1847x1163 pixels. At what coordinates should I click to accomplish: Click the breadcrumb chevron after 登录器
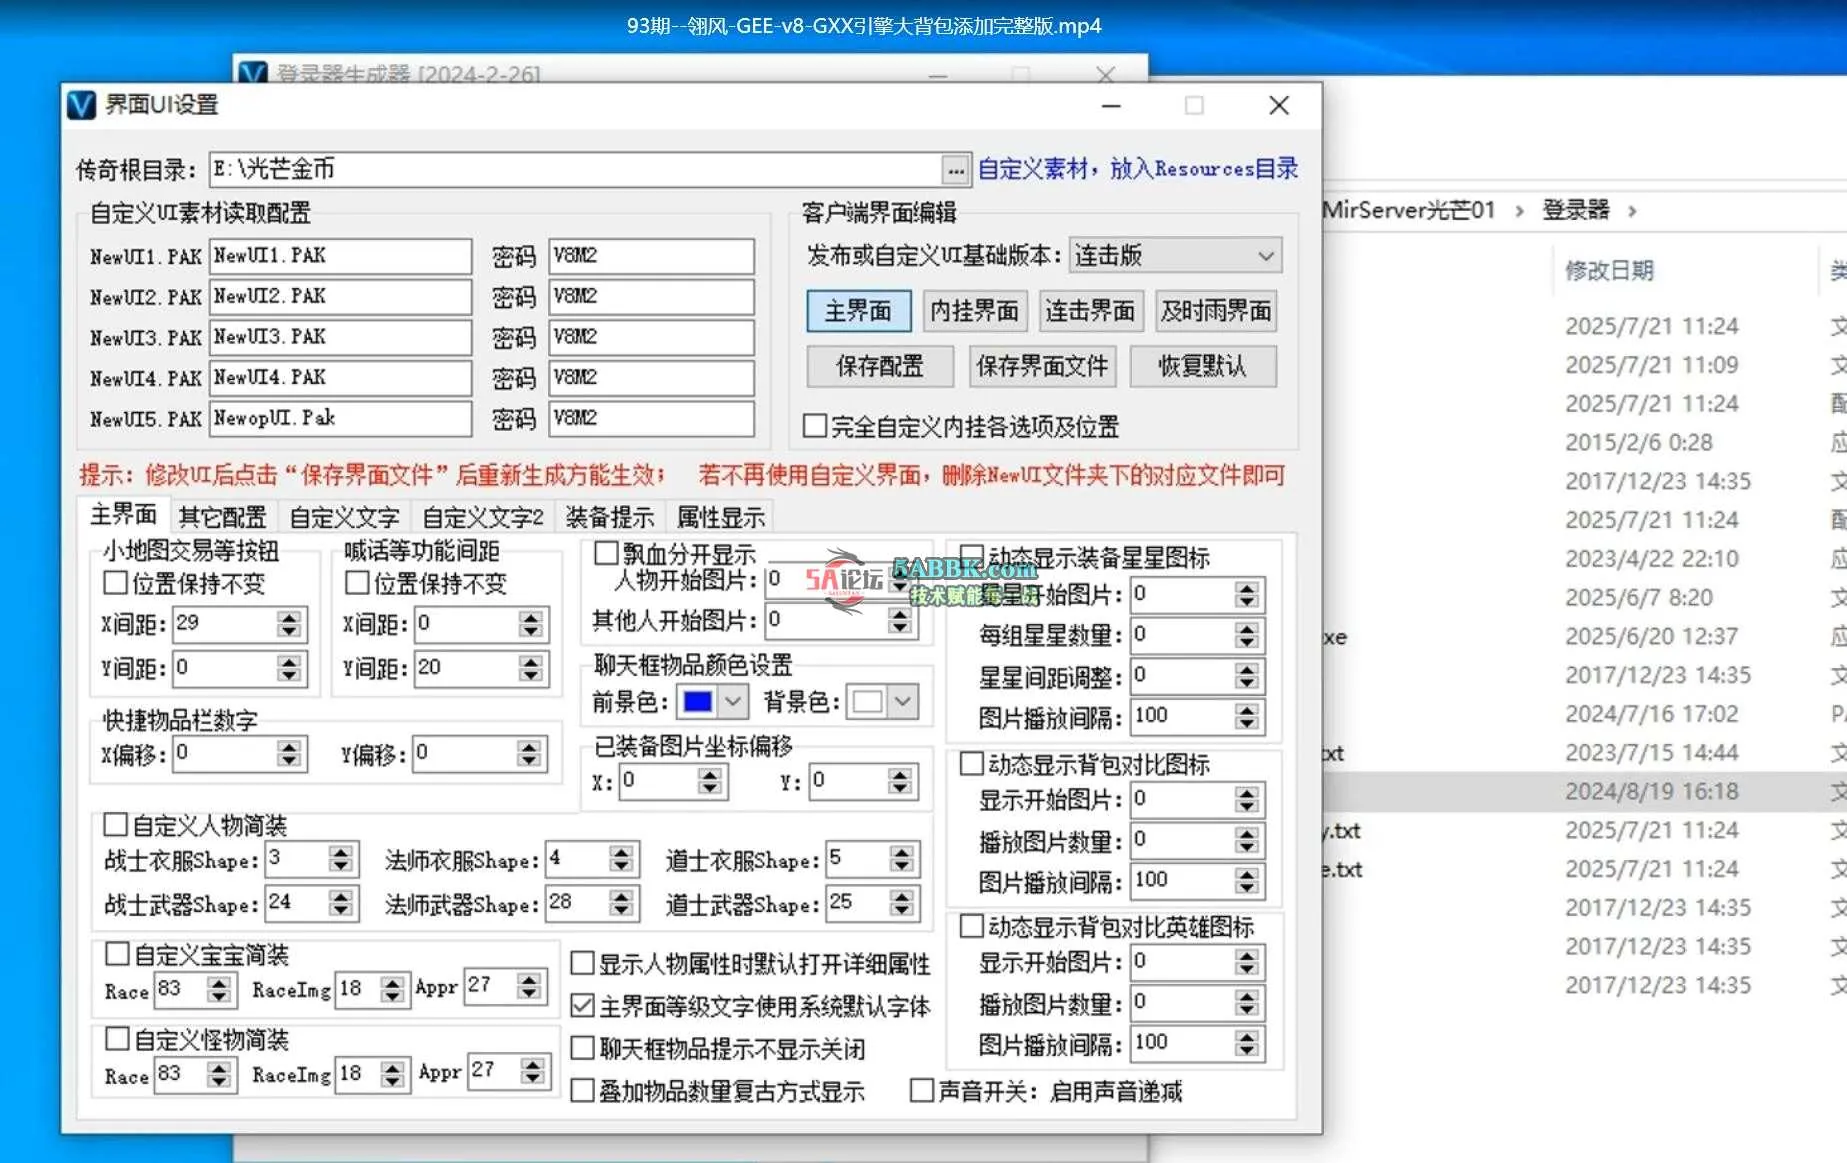1632,211
